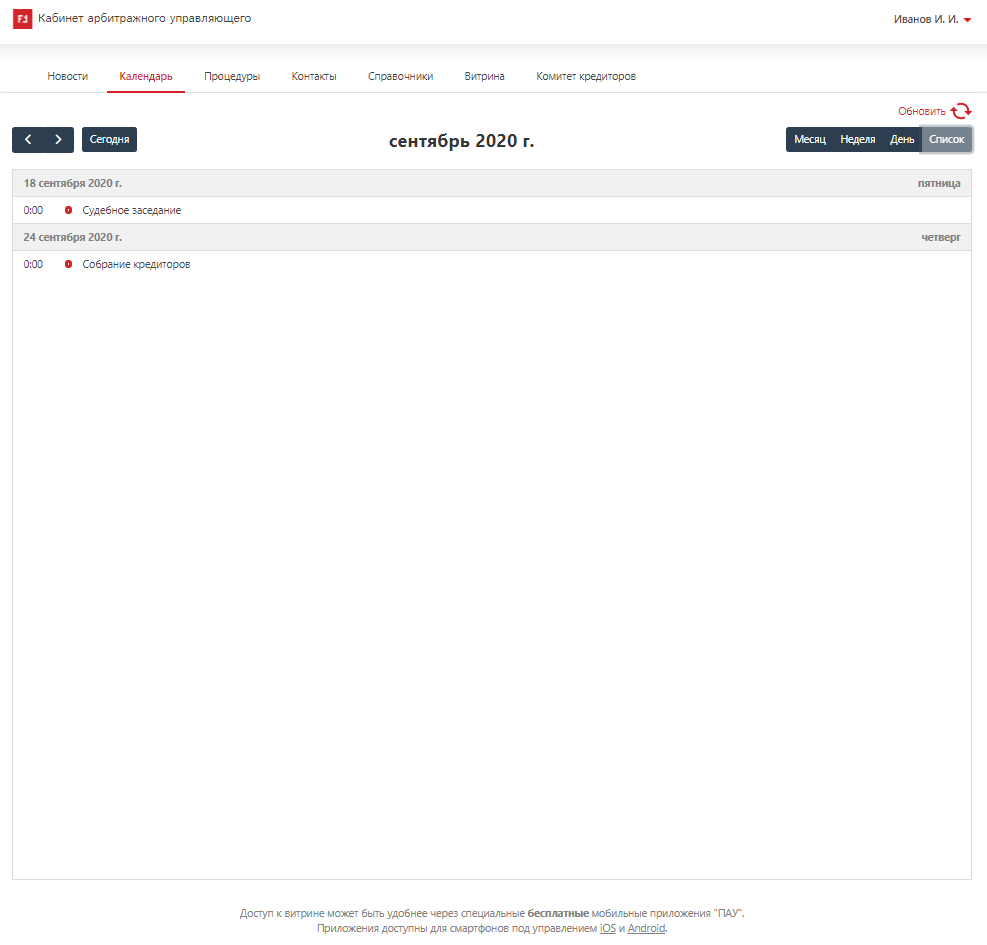987x945 pixels.
Task: Switch calendar to Неделя view
Action: point(857,140)
